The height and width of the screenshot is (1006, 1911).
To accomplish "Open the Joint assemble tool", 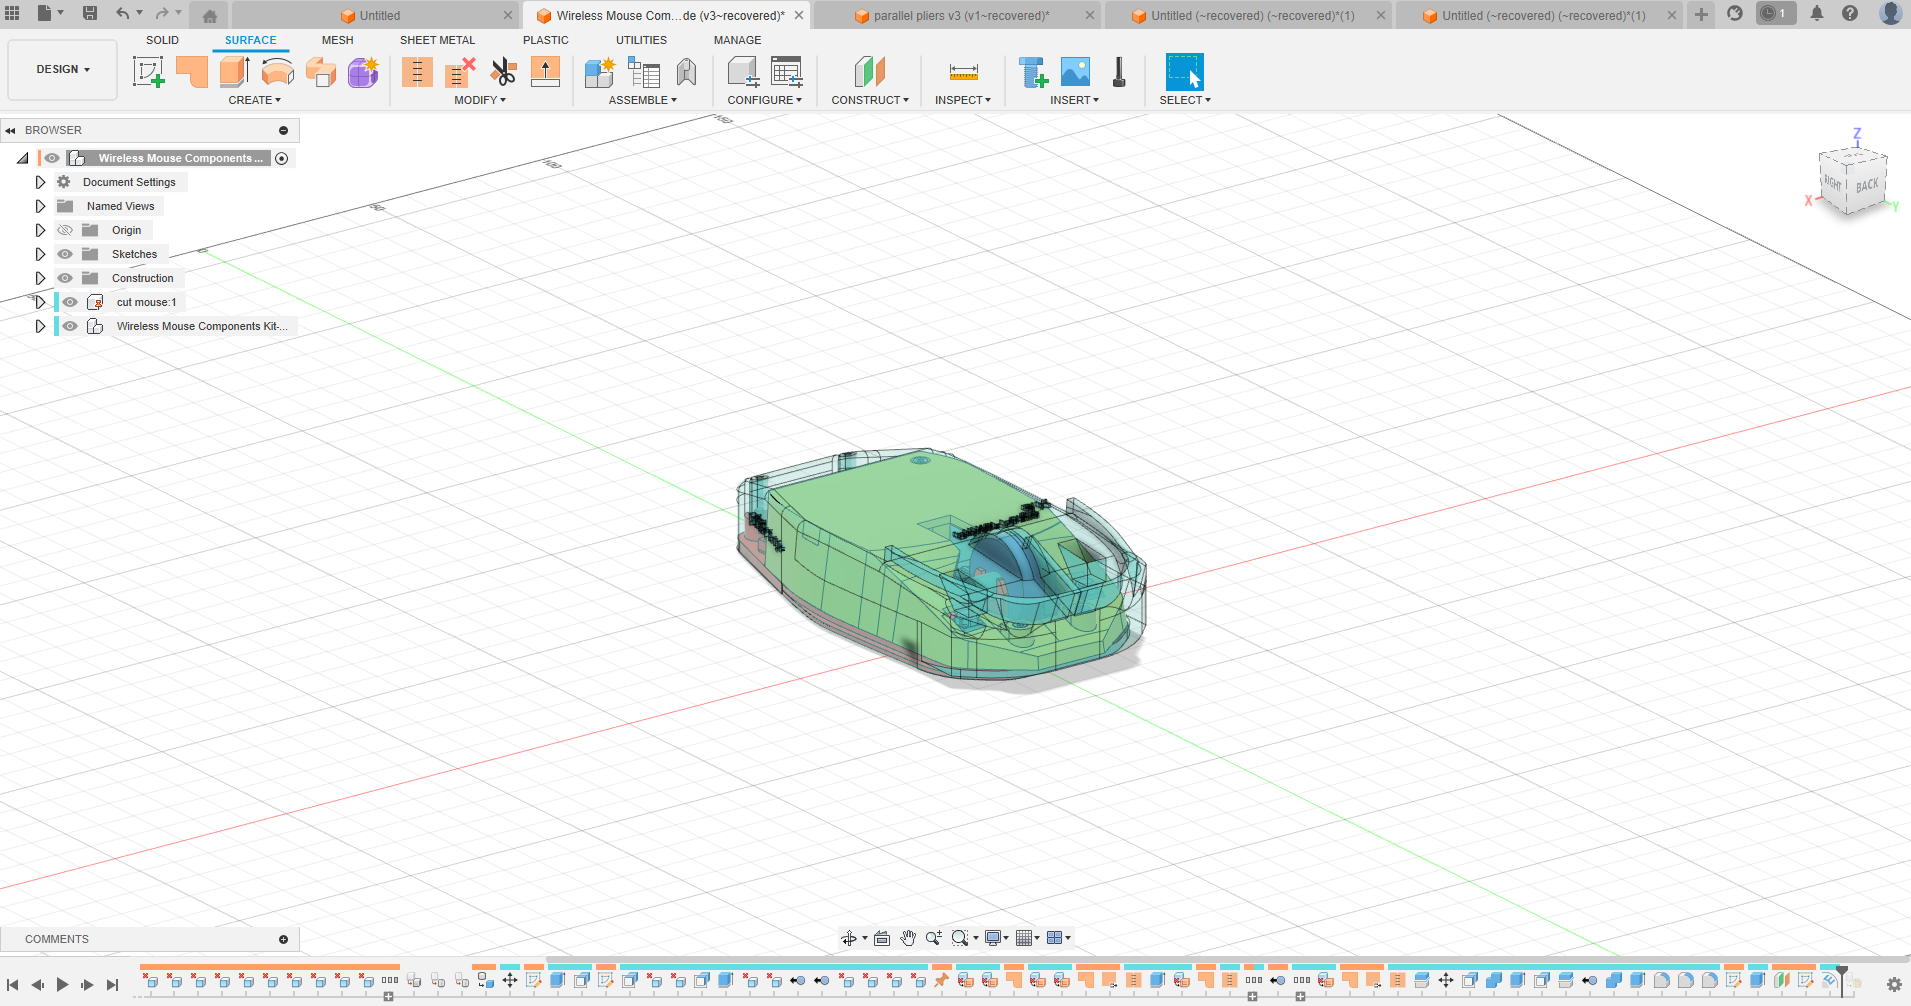I will click(x=686, y=72).
